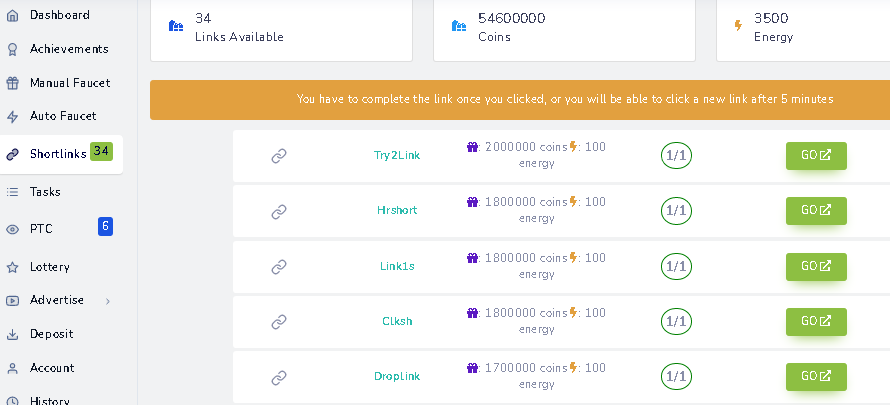890x405 pixels.
Task: Open the Dashboard menu item
Action: (x=59, y=15)
